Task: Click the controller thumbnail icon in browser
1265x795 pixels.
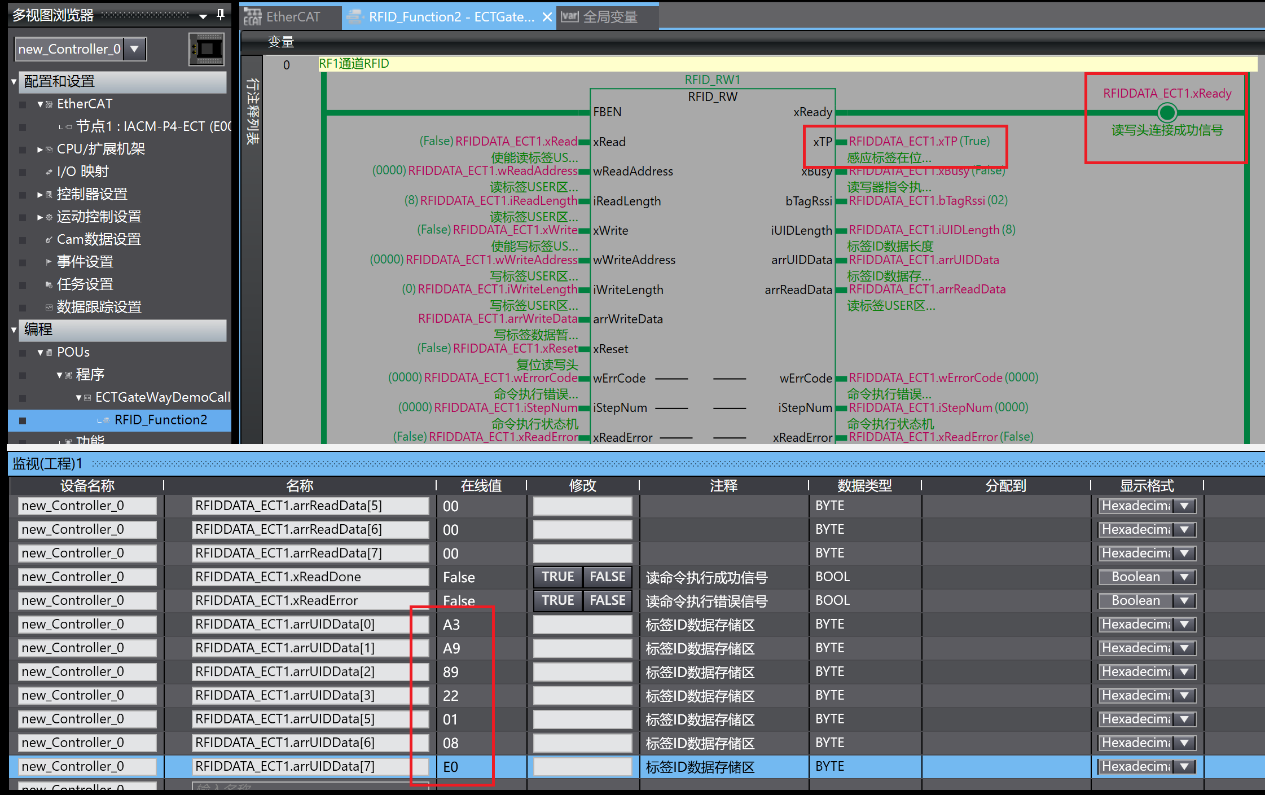Action: point(206,49)
